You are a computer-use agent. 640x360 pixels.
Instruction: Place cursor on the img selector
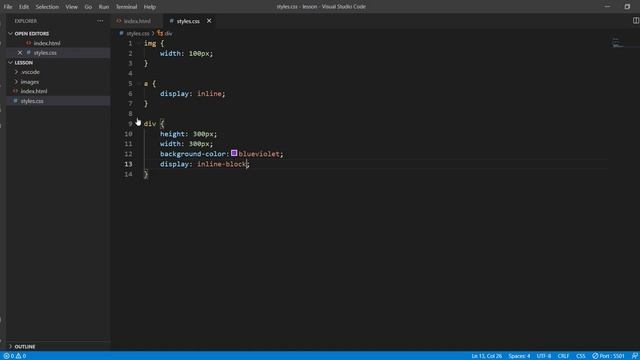(x=150, y=43)
